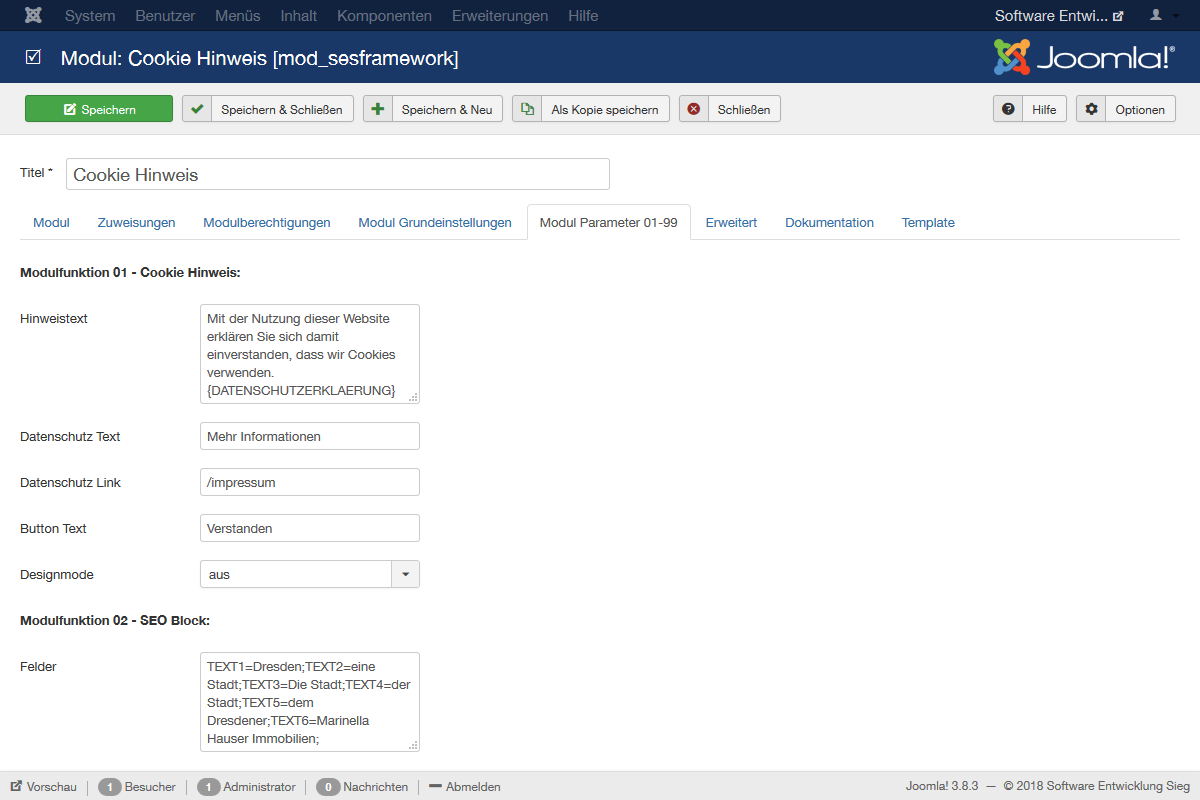The height and width of the screenshot is (800, 1200).
Task: Click inside the Hinweistext textarea
Action: point(310,354)
